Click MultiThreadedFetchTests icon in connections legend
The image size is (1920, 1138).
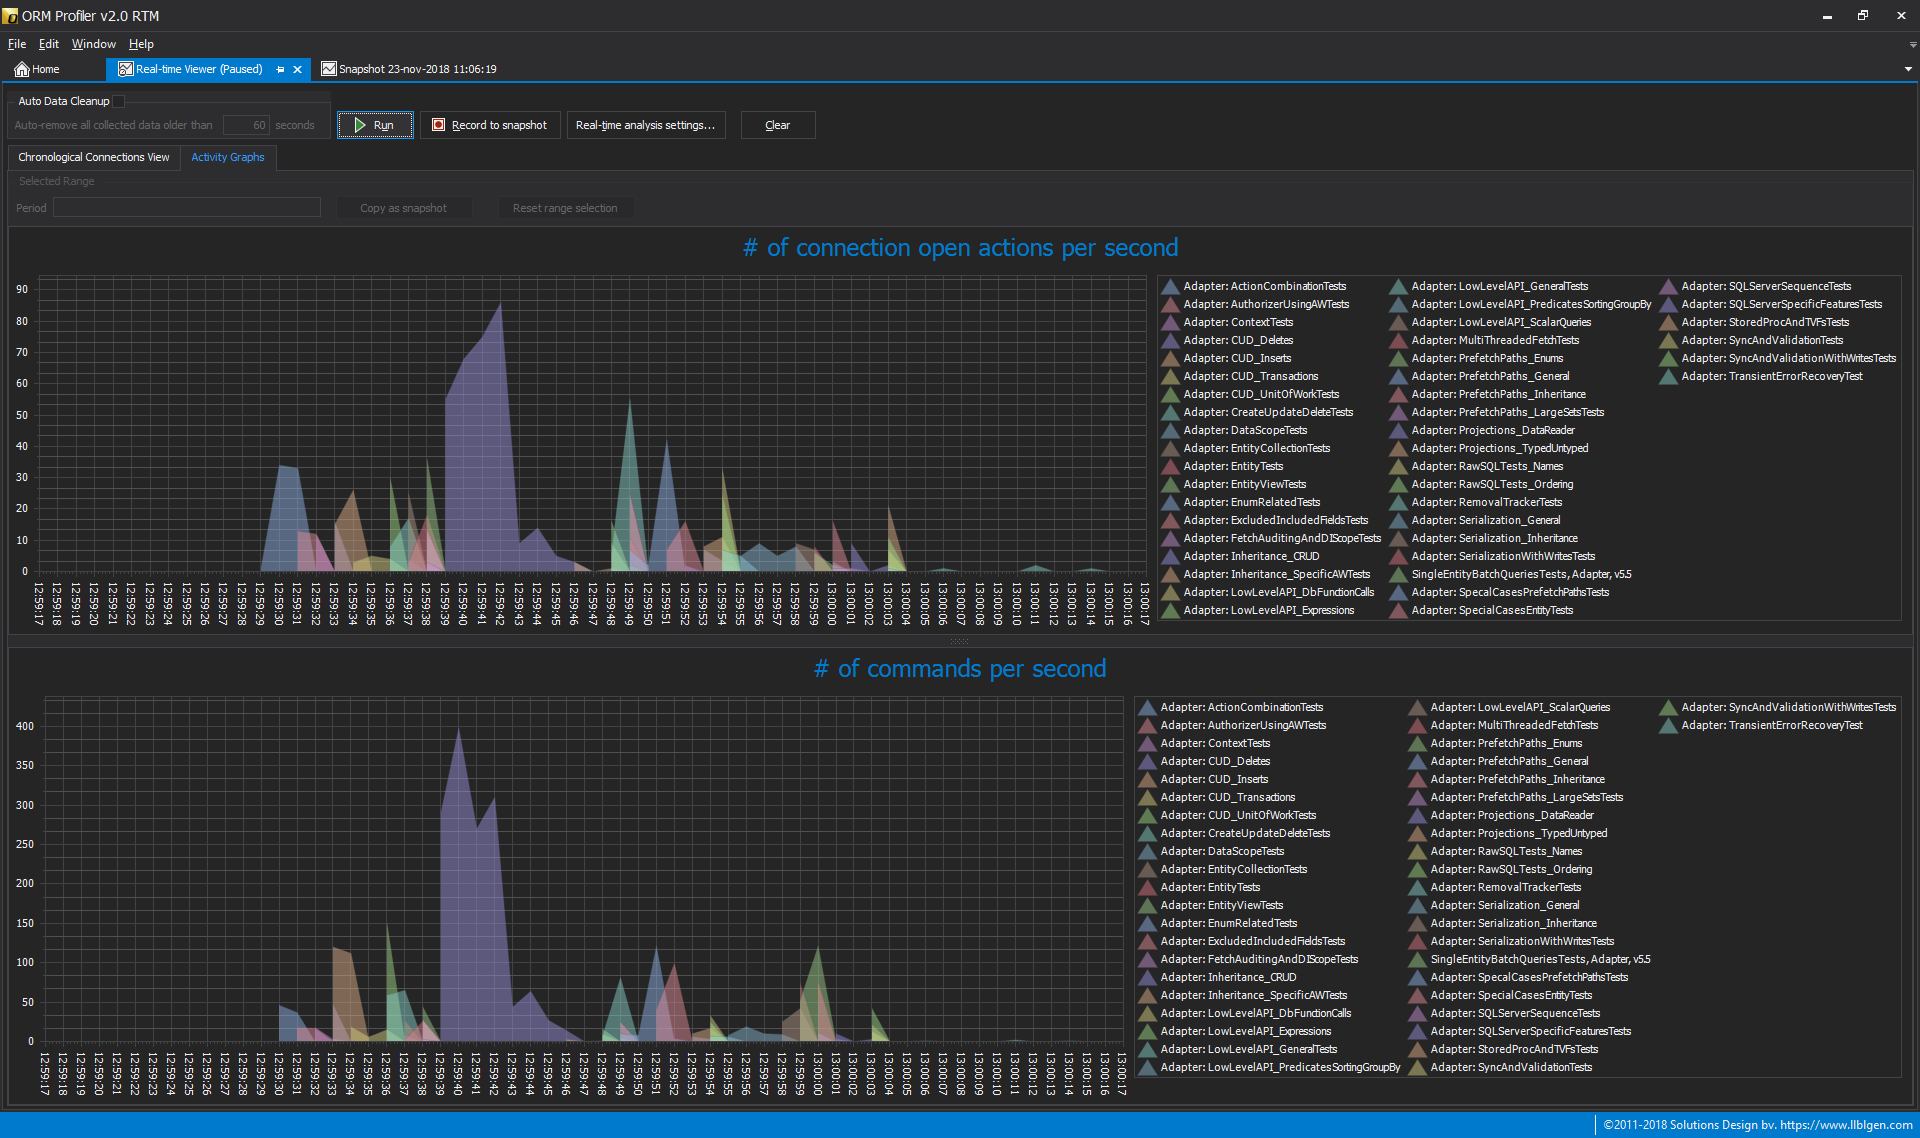point(1398,340)
